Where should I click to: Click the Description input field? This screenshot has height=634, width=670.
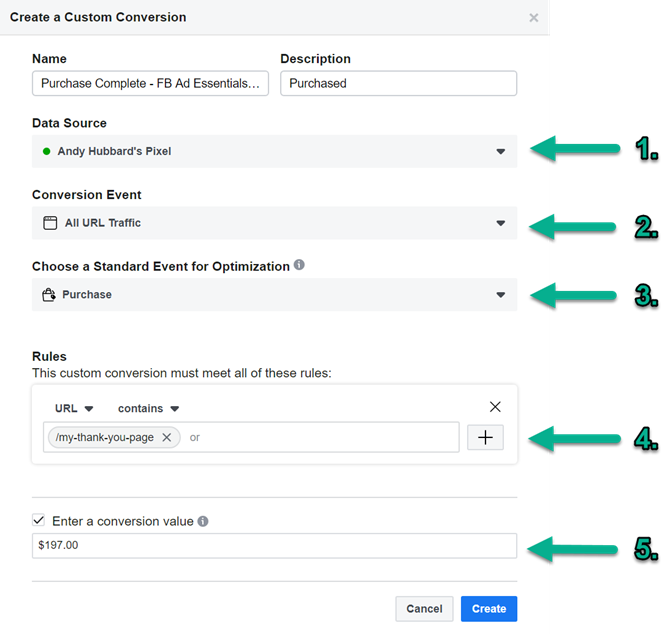pos(398,84)
